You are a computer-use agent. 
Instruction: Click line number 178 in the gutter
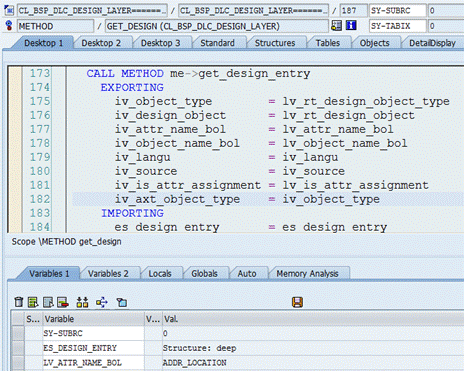click(x=40, y=143)
